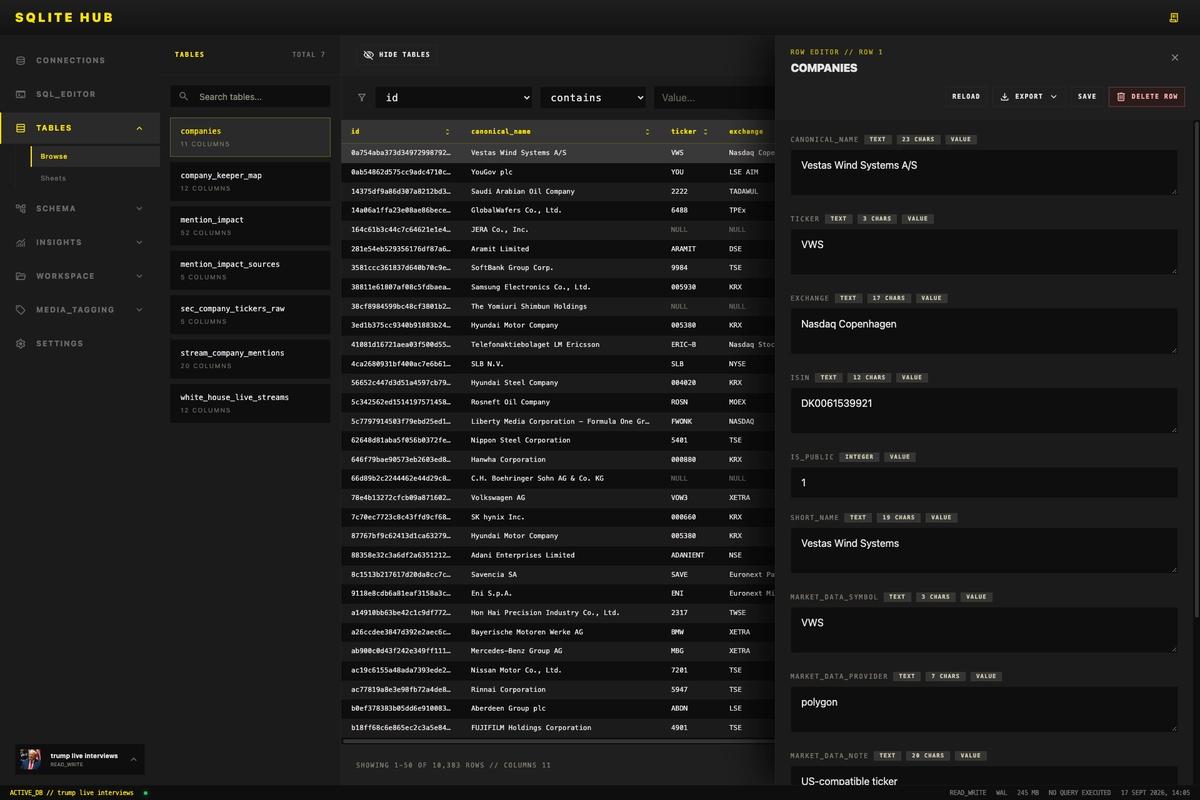This screenshot has height=800, width=1200.
Task: Edit the exchange field Nasdaq Copenhagen
Action: coord(984,331)
